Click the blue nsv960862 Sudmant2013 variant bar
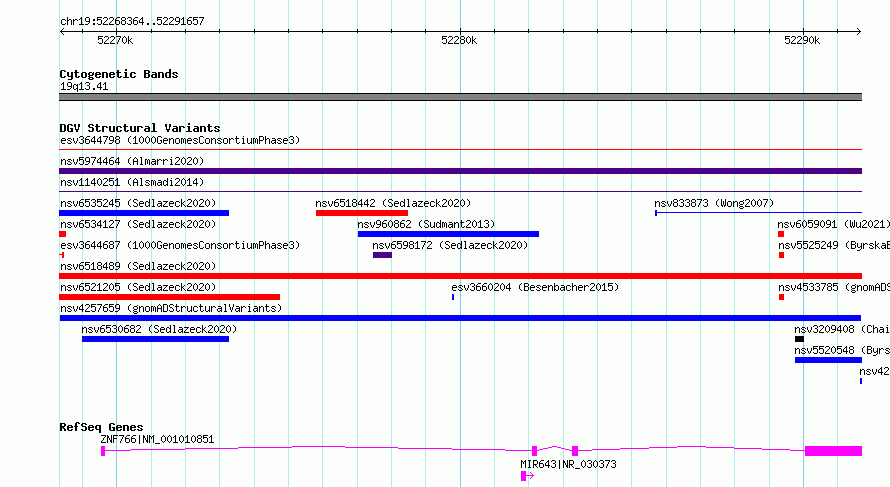The width and height of the screenshot is (890, 487). 448,234
